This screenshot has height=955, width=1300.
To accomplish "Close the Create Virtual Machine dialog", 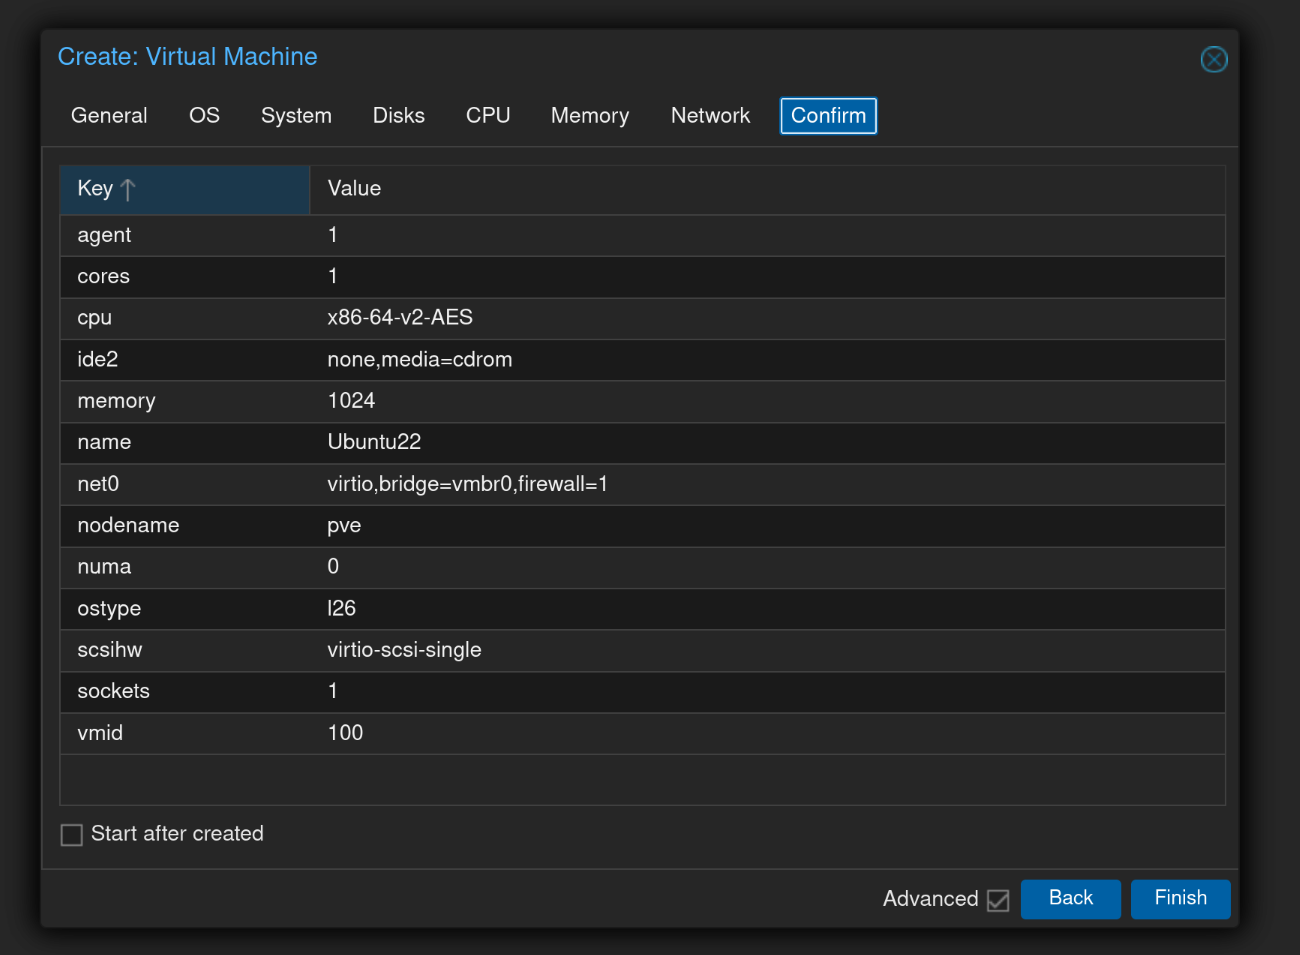I will coord(1214,60).
